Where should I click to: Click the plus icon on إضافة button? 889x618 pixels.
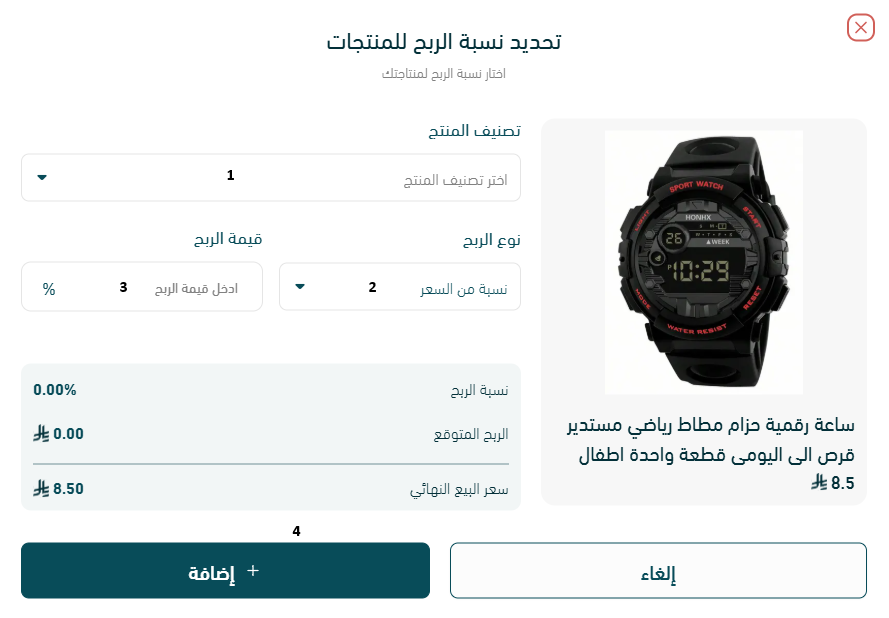(x=253, y=570)
